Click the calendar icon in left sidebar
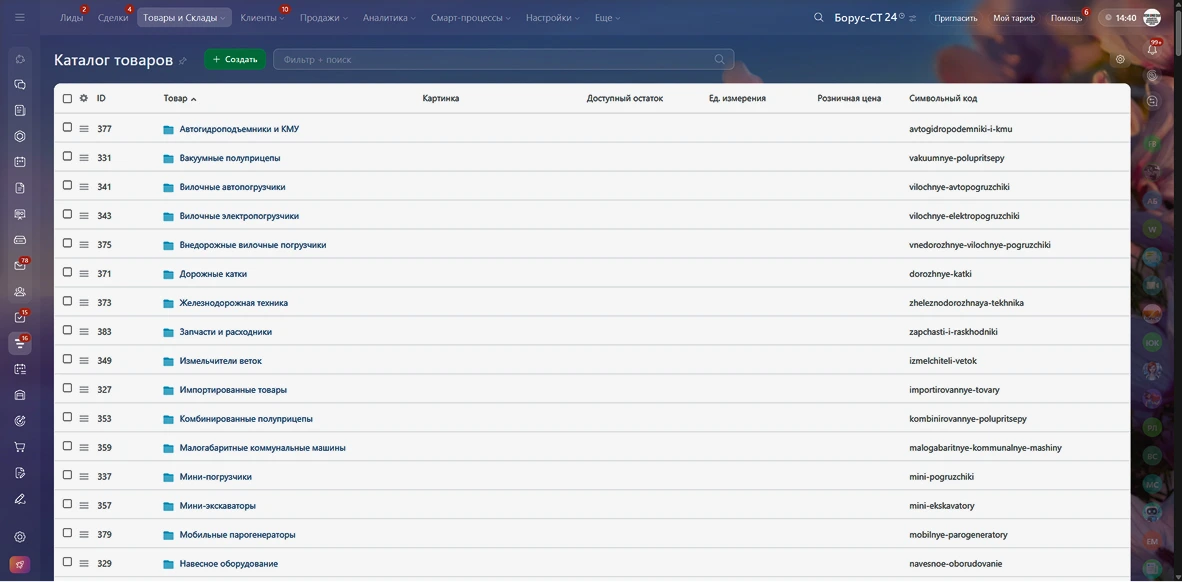Image resolution: width=1183 pixels, height=582 pixels. (20, 162)
